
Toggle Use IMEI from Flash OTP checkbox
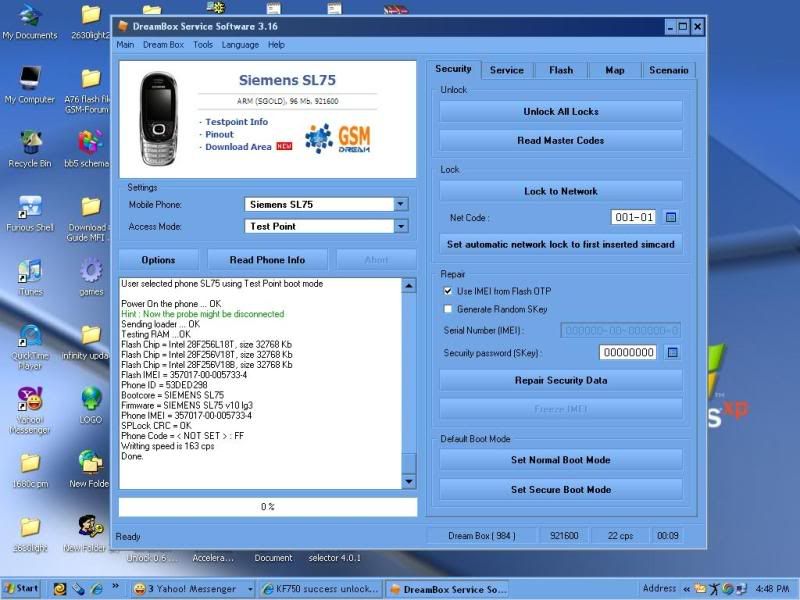[x=447, y=291]
